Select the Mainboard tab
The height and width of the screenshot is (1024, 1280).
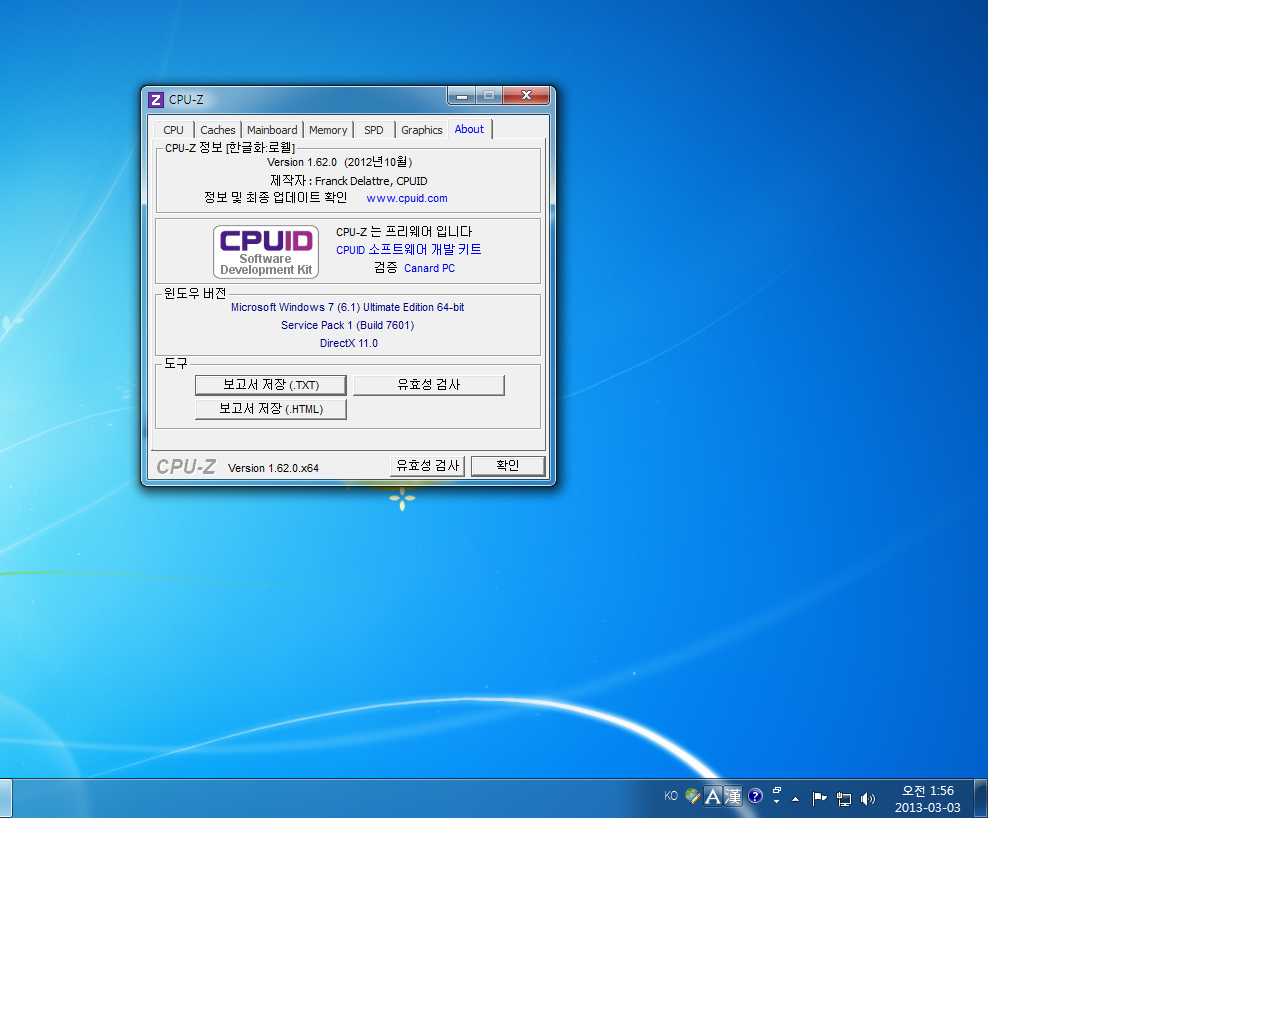point(272,130)
